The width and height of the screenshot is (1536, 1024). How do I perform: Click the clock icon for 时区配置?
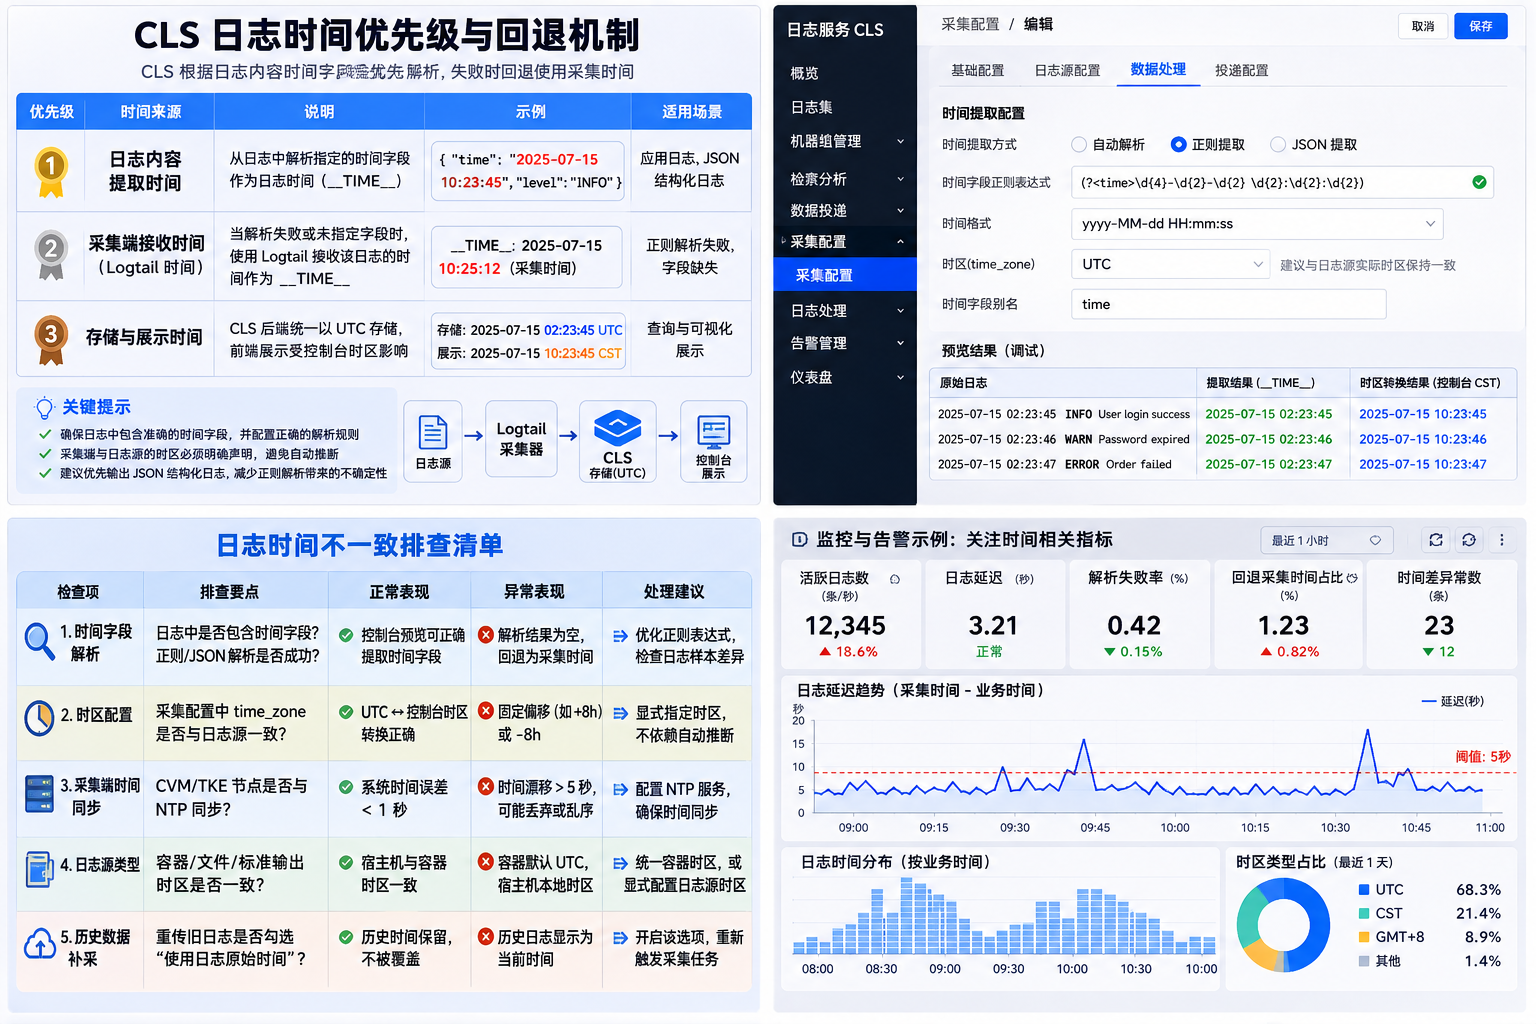pyautogui.click(x=39, y=717)
